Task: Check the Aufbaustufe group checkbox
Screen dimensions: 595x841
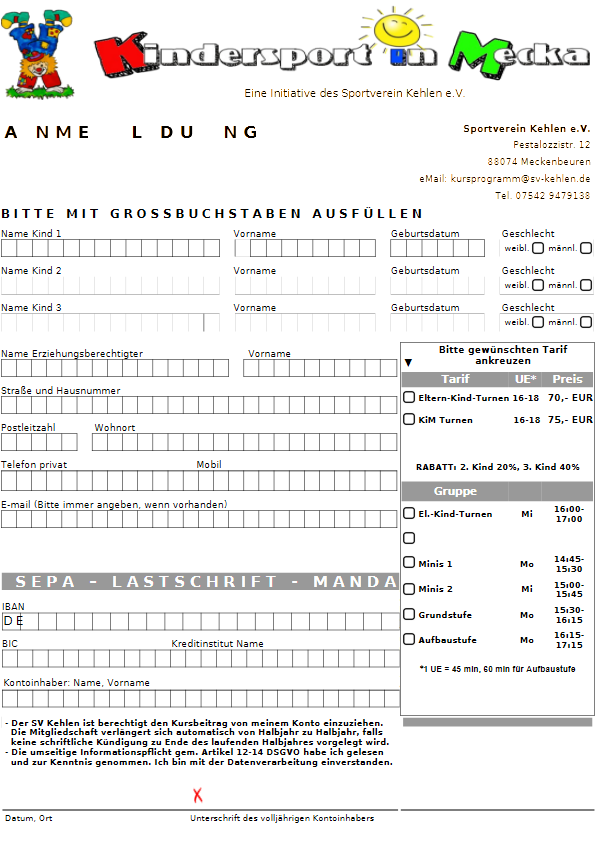Action: (409, 639)
